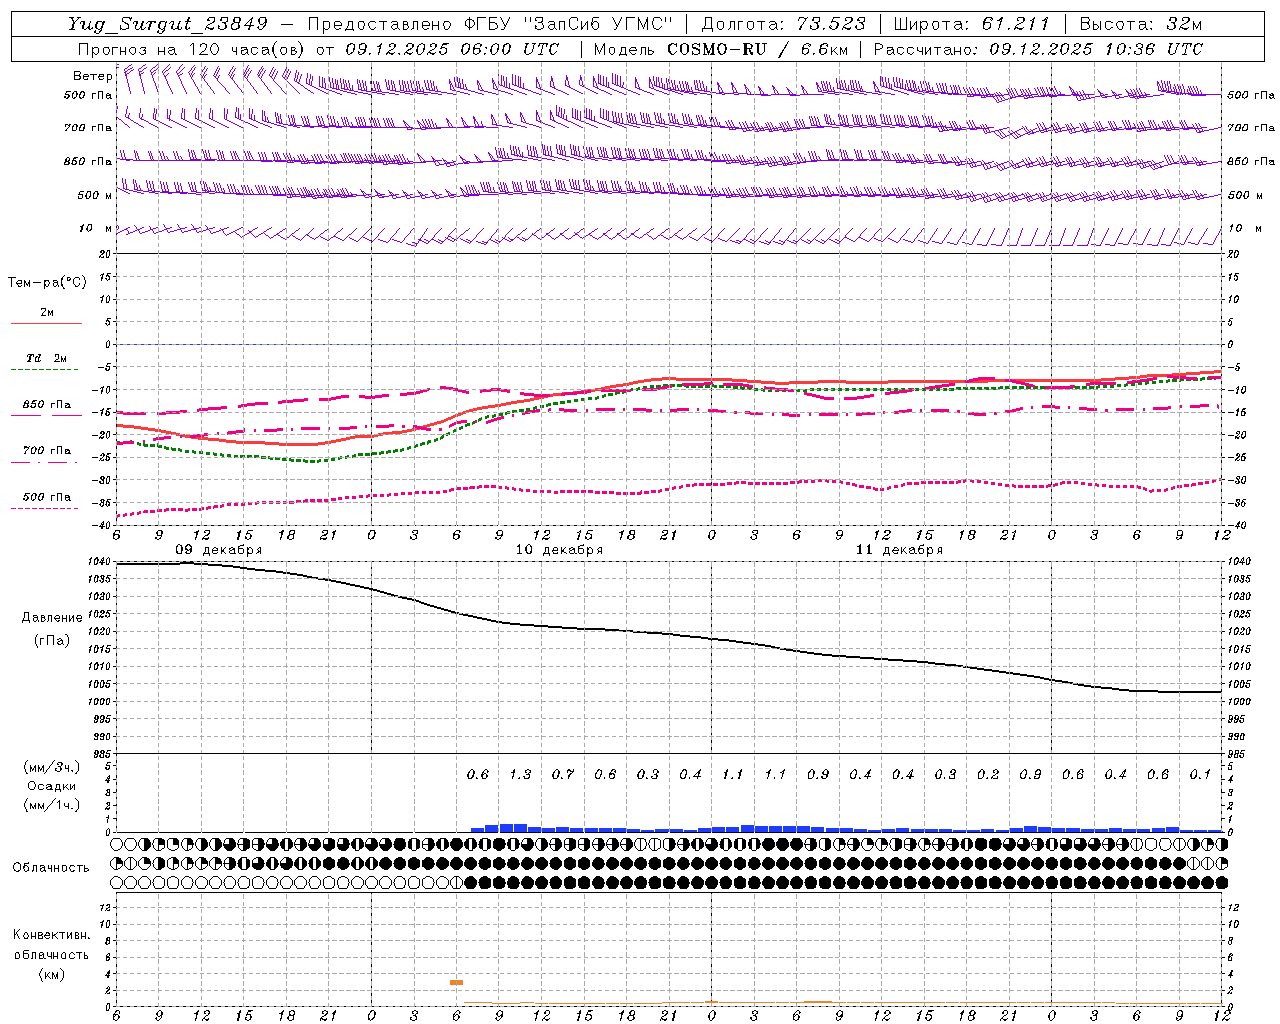Click the '10 м' wind level label on left
1280x1024 pixels.
pyautogui.click(x=96, y=229)
